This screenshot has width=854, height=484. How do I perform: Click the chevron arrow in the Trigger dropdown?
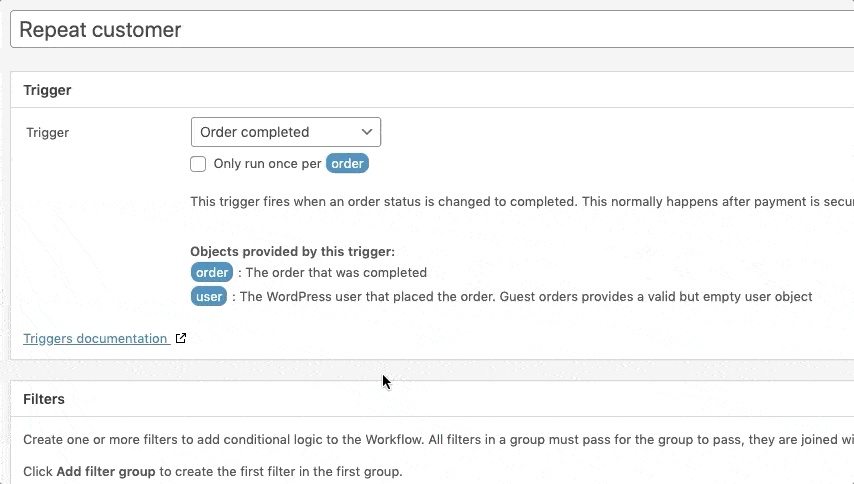(367, 132)
